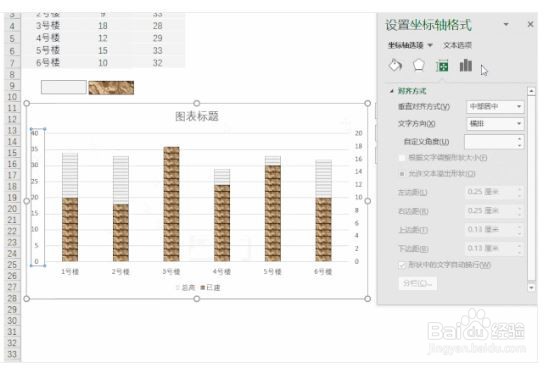Select row header 9
The width and height of the screenshot is (558, 368).
pos(12,85)
